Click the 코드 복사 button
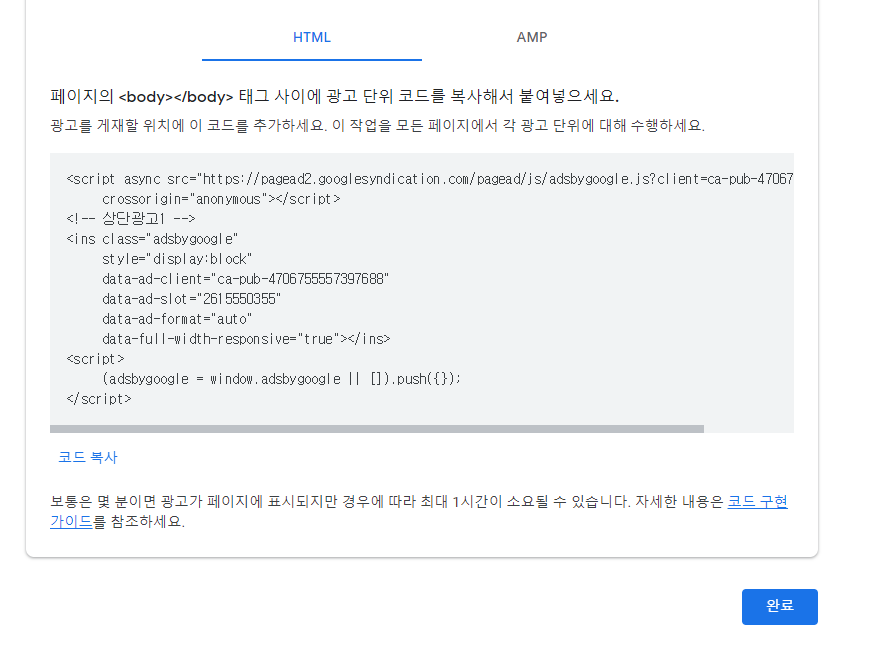 tap(88, 457)
